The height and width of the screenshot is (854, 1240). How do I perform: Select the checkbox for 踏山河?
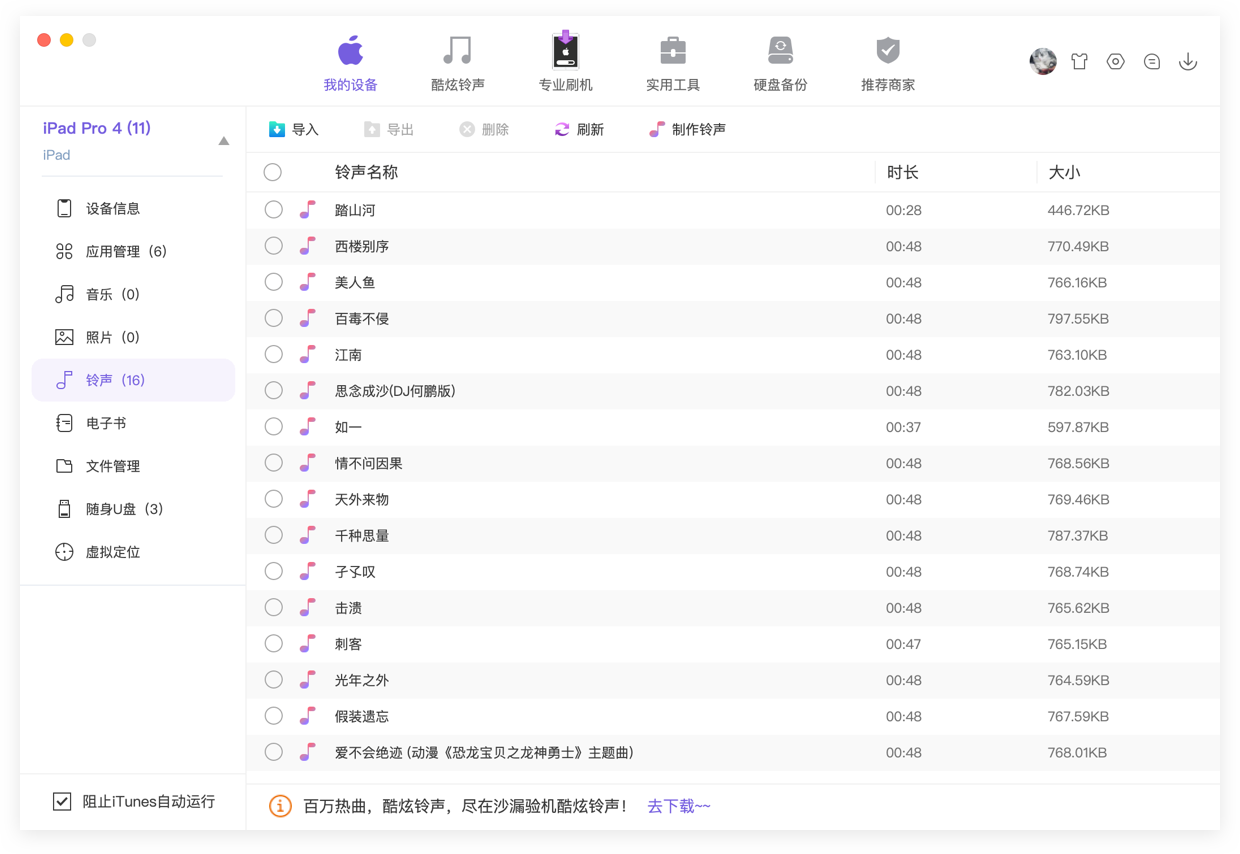click(273, 210)
